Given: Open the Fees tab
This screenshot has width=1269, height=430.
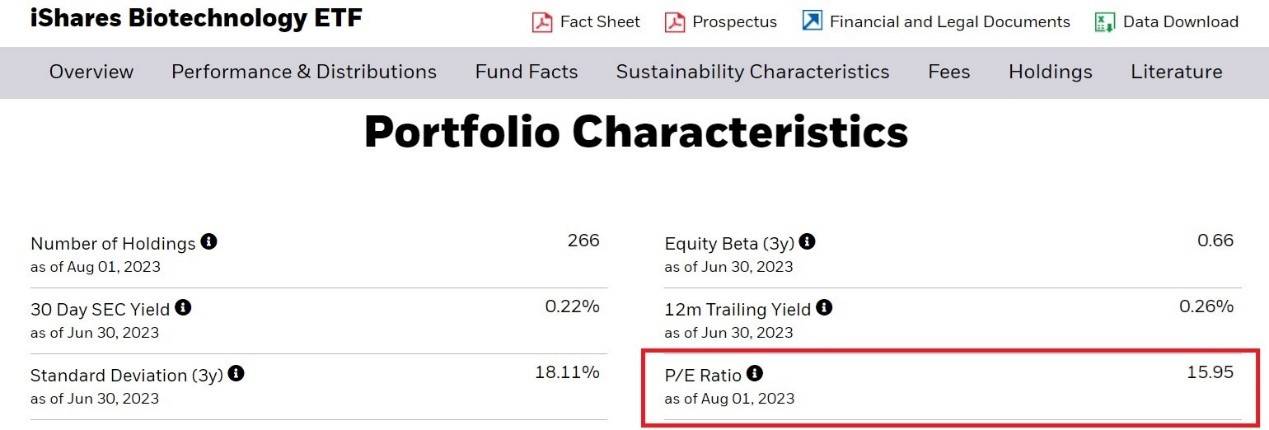Looking at the screenshot, I should (x=949, y=72).
